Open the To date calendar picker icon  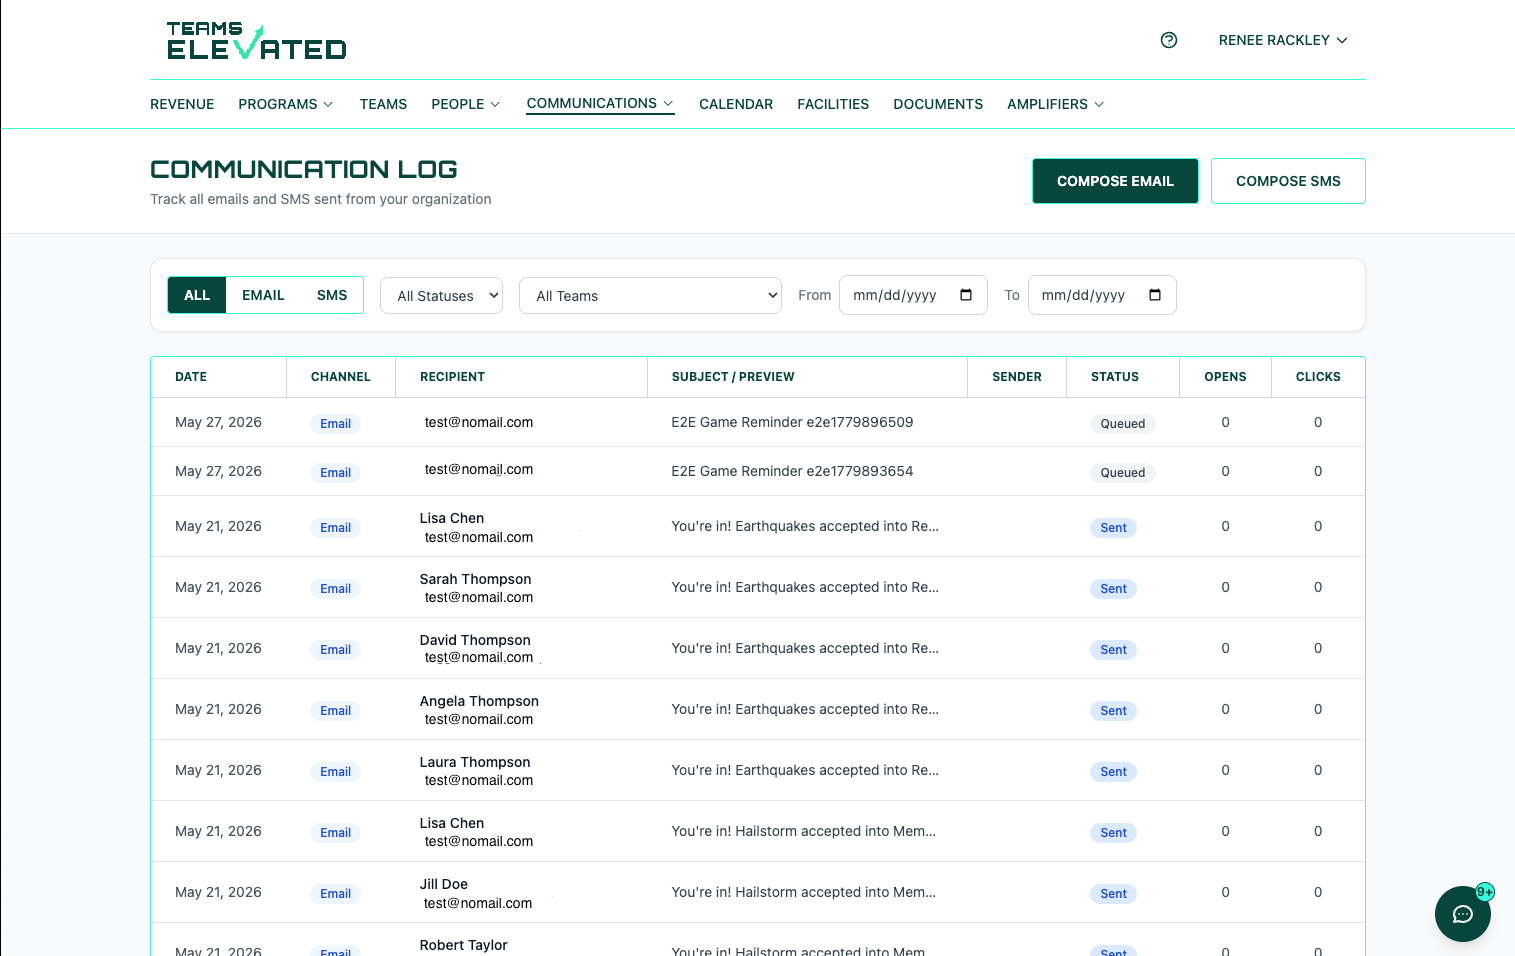click(x=1155, y=295)
